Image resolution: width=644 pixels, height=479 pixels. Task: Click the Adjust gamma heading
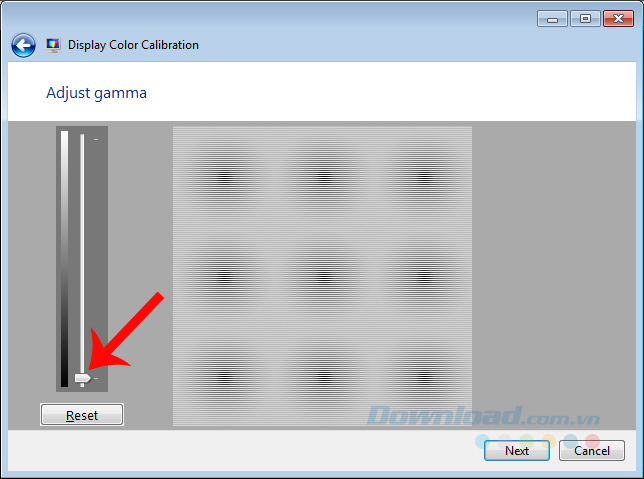(x=96, y=93)
